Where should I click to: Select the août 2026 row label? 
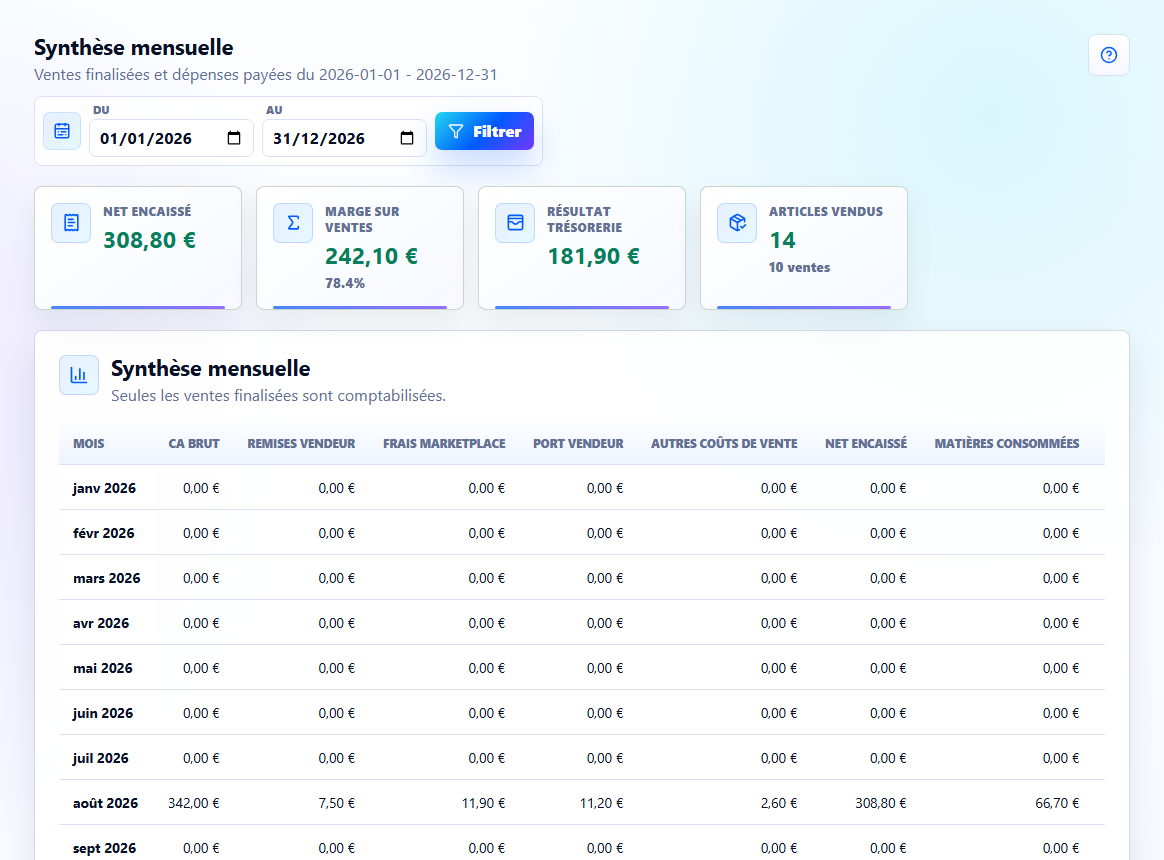(105, 803)
